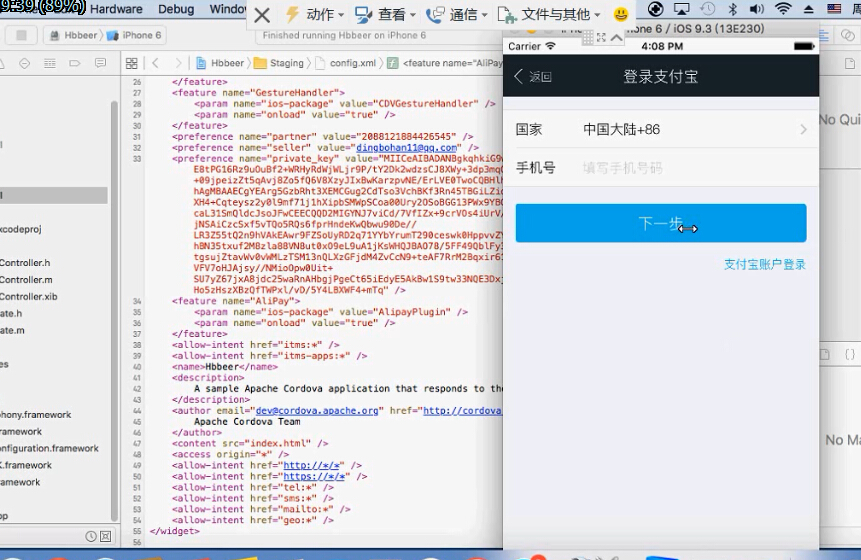This screenshot has height=560, width=861.
Task: Click the AirPlay display icon in menu bar
Action: click(681, 9)
